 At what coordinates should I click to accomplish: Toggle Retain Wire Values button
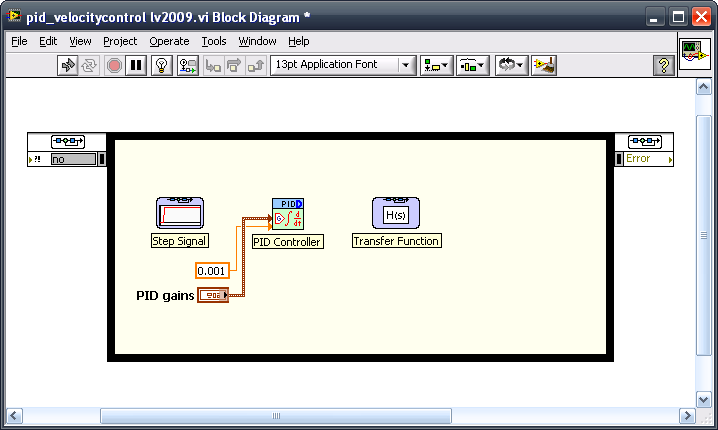pyautogui.click(x=188, y=65)
